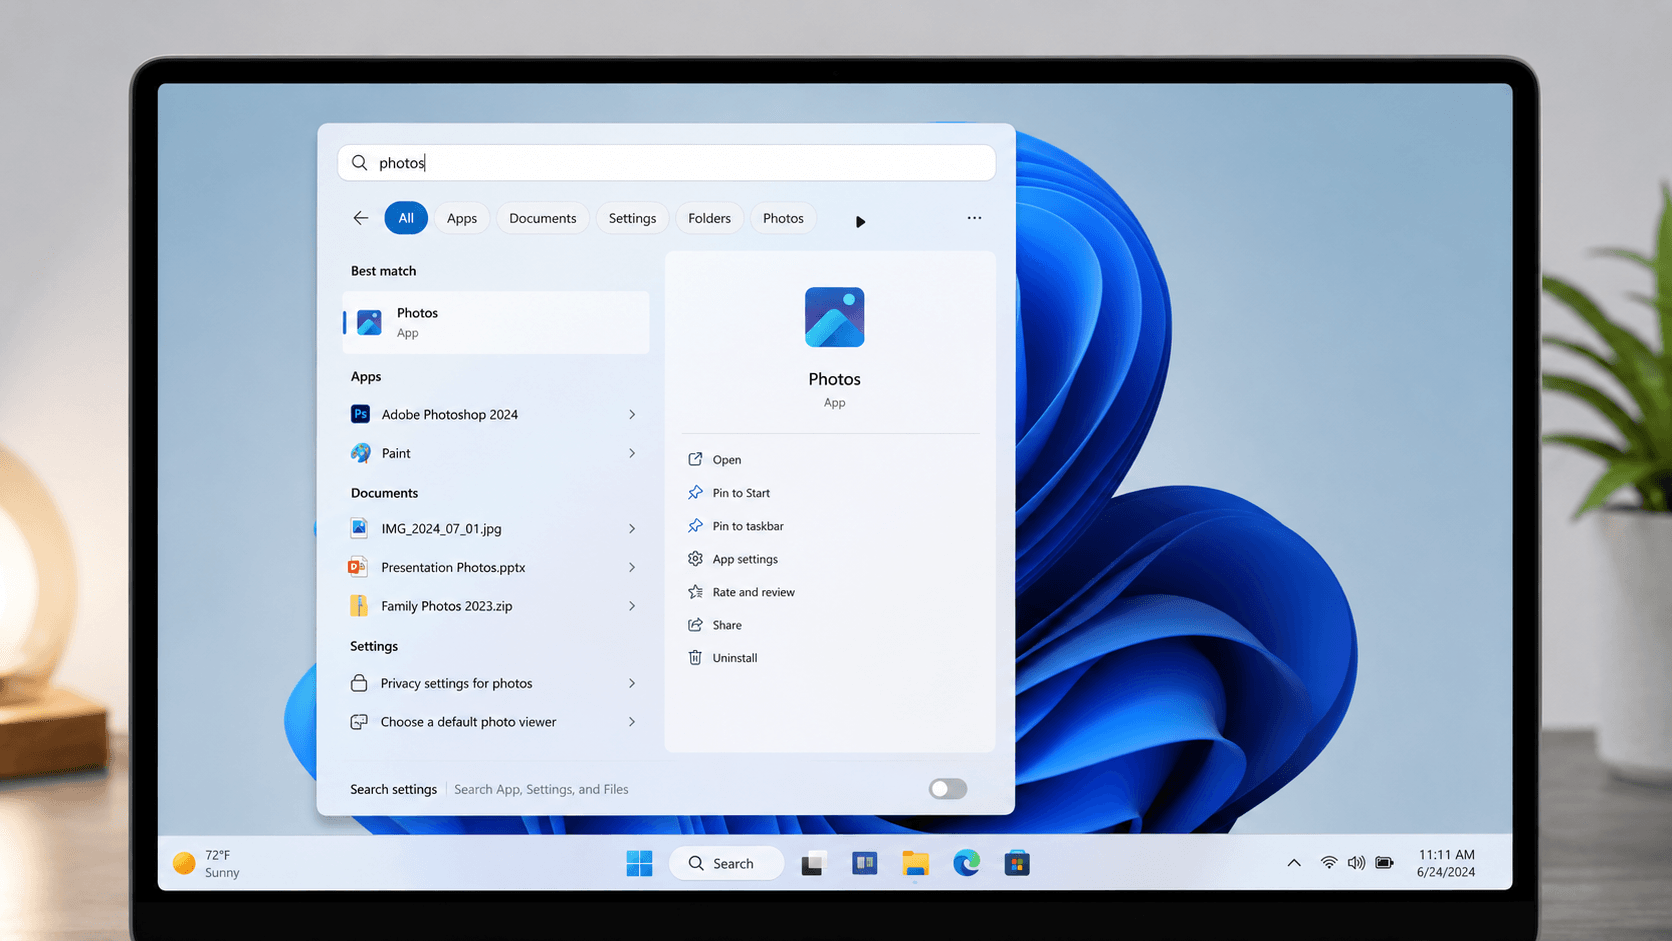Switch to the Folders filter tab
The width and height of the screenshot is (1672, 941).
(x=710, y=218)
